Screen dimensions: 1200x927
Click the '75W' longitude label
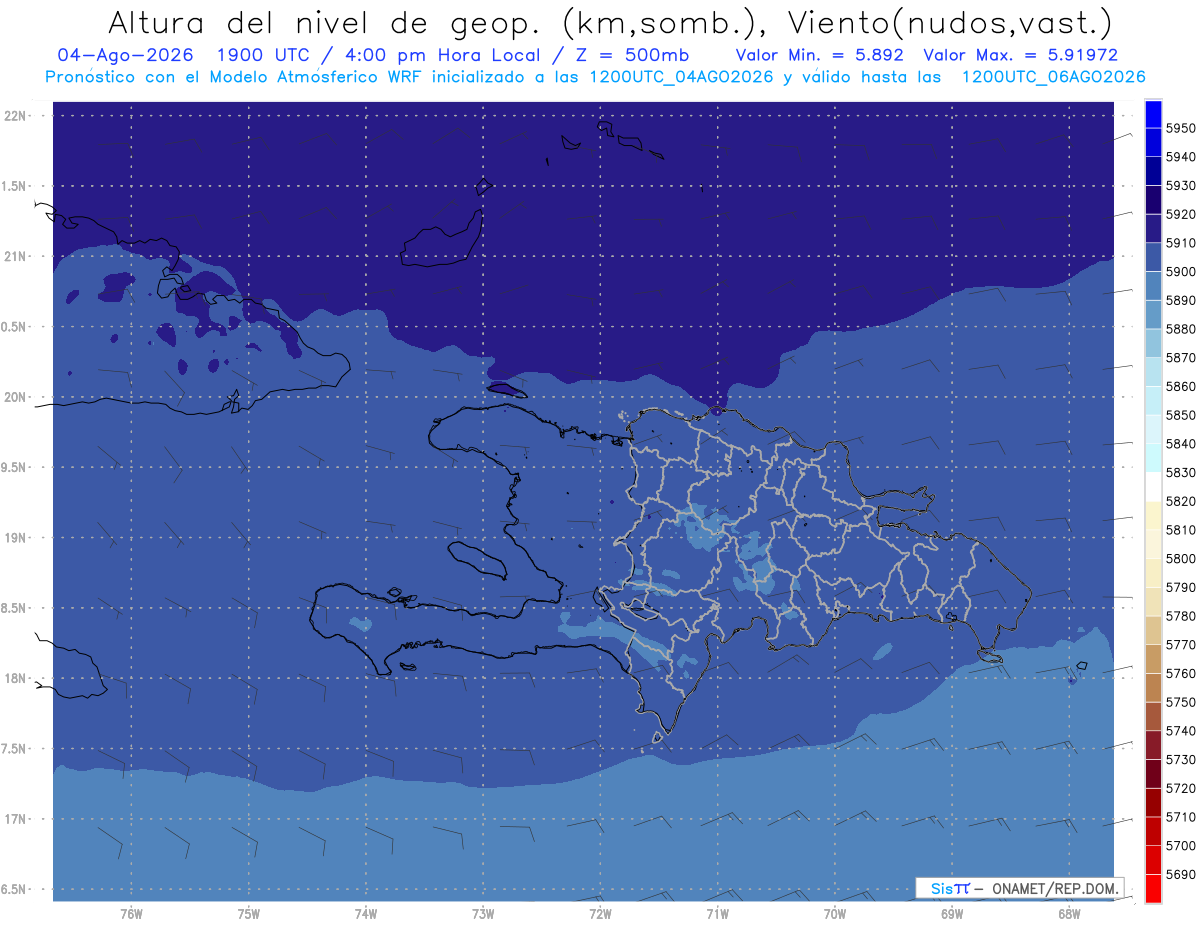point(248,913)
